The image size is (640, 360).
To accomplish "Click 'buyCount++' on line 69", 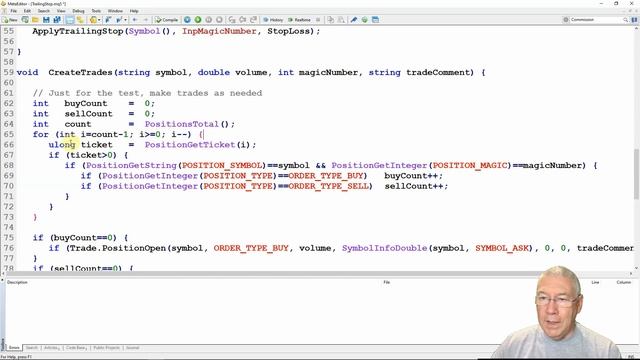I will pos(411,176).
